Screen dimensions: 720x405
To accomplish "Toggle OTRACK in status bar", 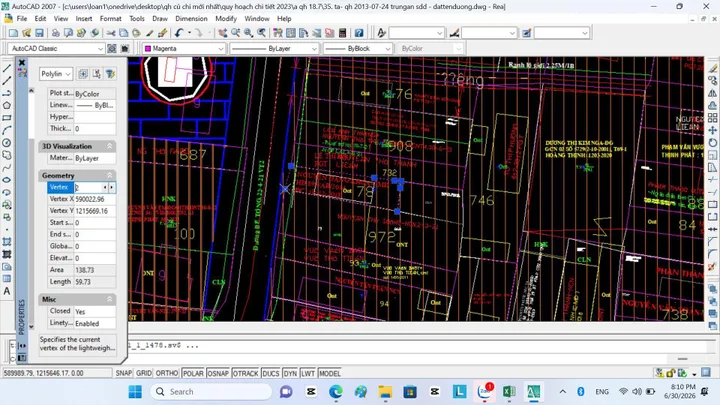I will pos(245,373).
